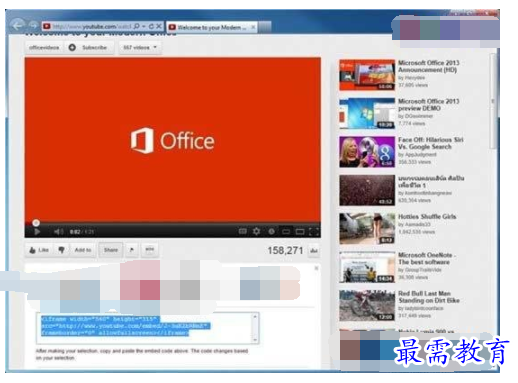Stop loading with address bar X icon

(159, 26)
